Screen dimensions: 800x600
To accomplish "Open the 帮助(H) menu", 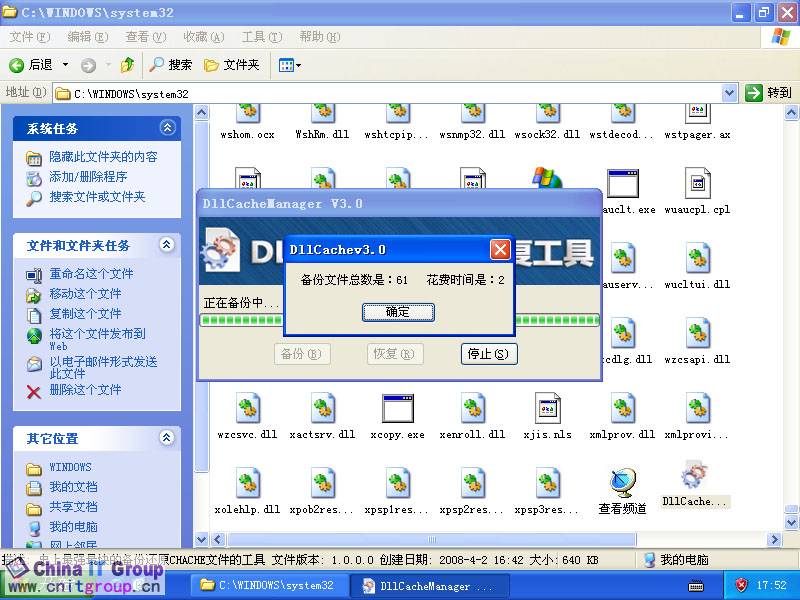I will pyautogui.click(x=320, y=37).
